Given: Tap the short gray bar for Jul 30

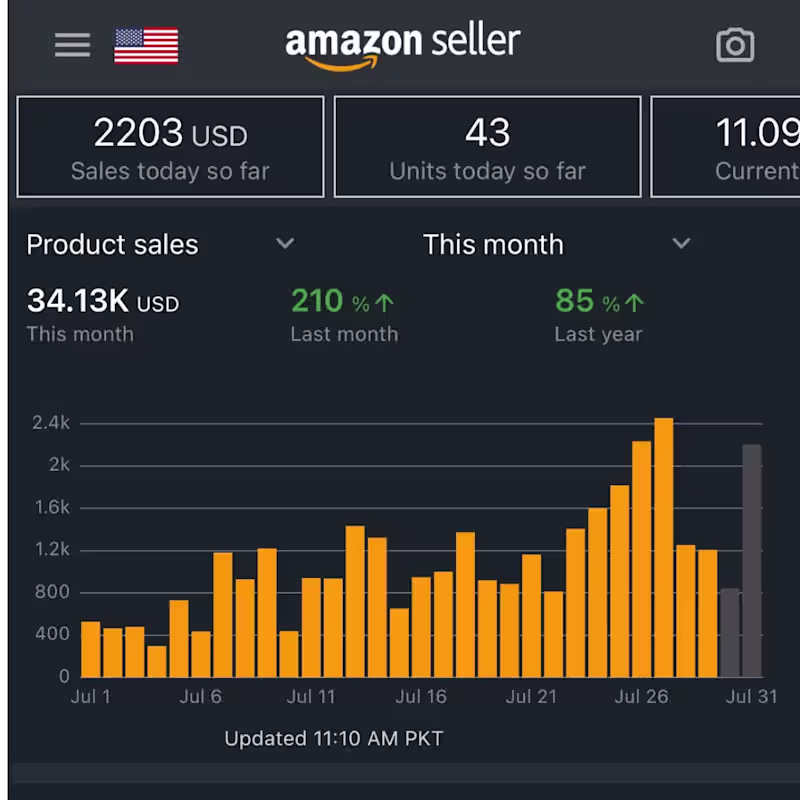Looking at the screenshot, I should [x=730, y=633].
